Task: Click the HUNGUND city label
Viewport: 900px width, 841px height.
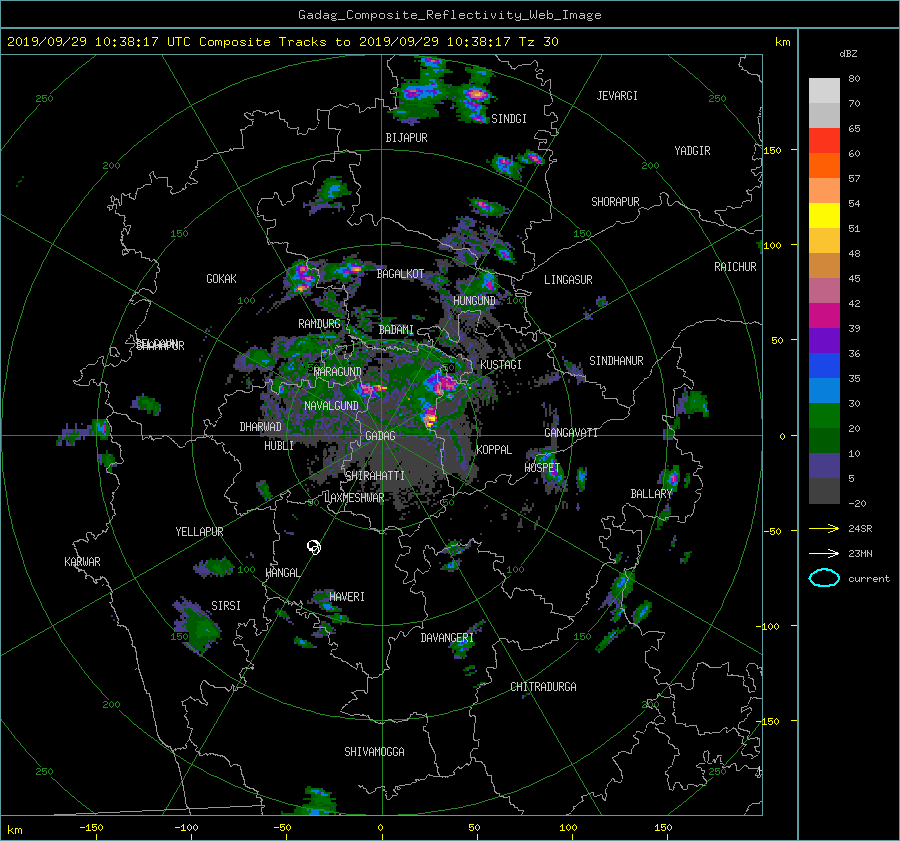Action: pos(474,301)
